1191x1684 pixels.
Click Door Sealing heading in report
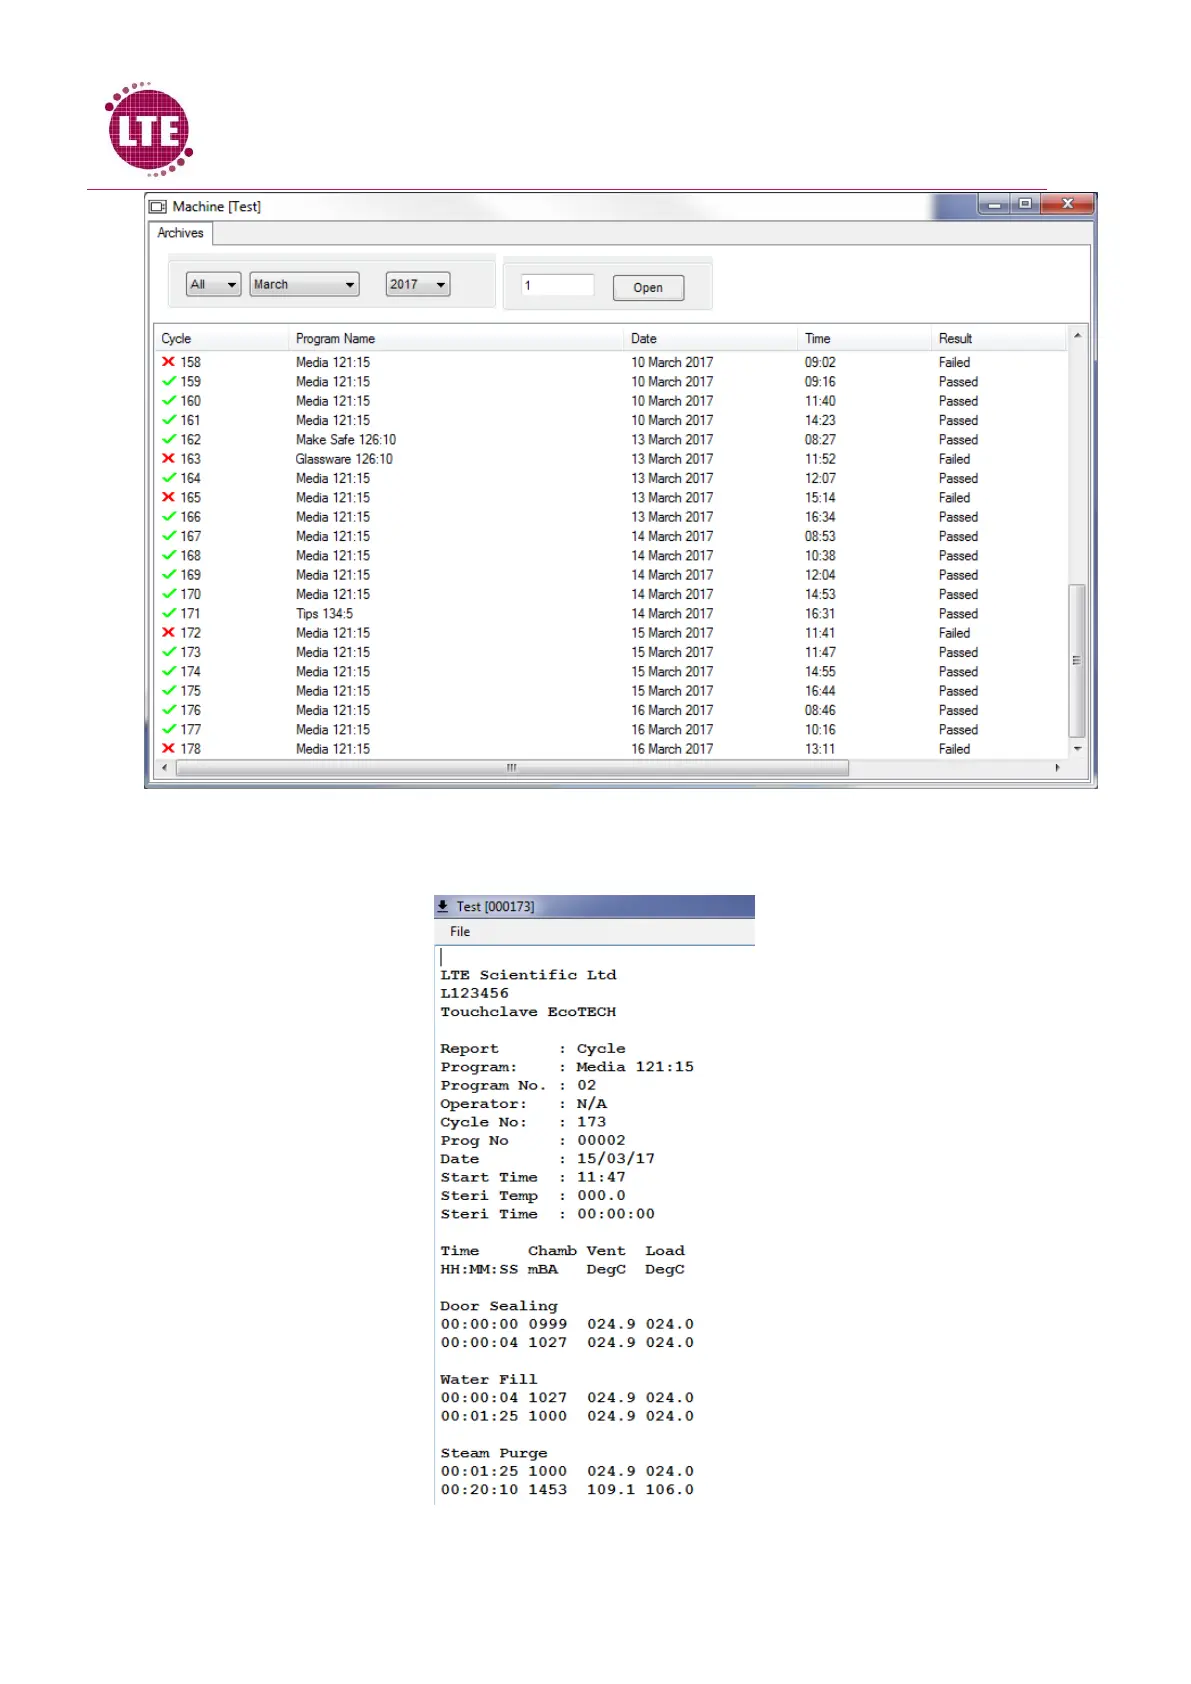click(499, 1306)
